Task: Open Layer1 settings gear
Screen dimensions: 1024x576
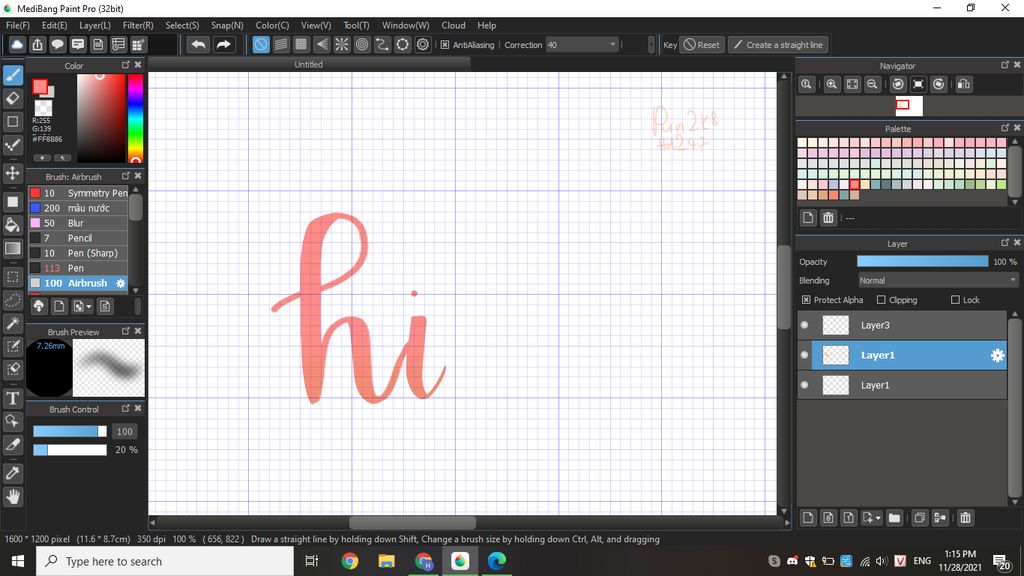Action: pos(997,355)
